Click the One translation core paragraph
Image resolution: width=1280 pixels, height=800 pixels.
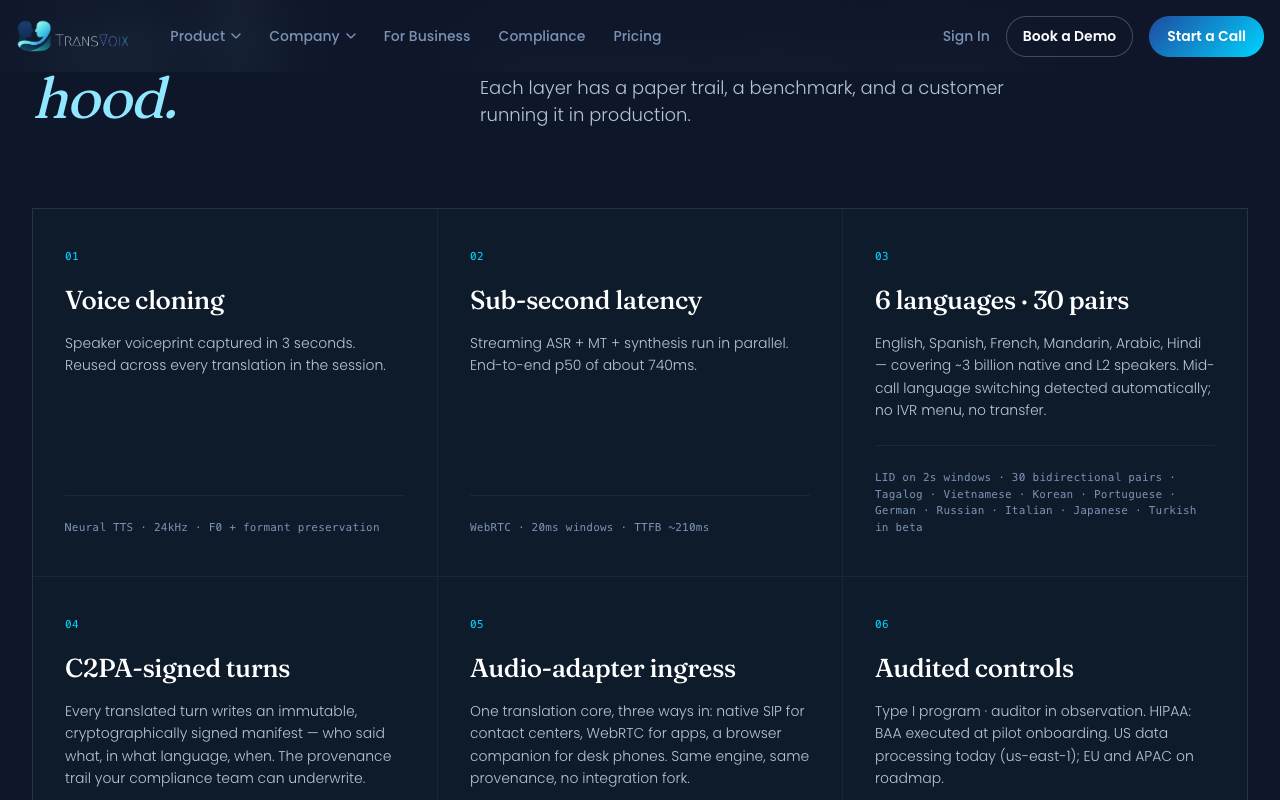[x=640, y=744]
